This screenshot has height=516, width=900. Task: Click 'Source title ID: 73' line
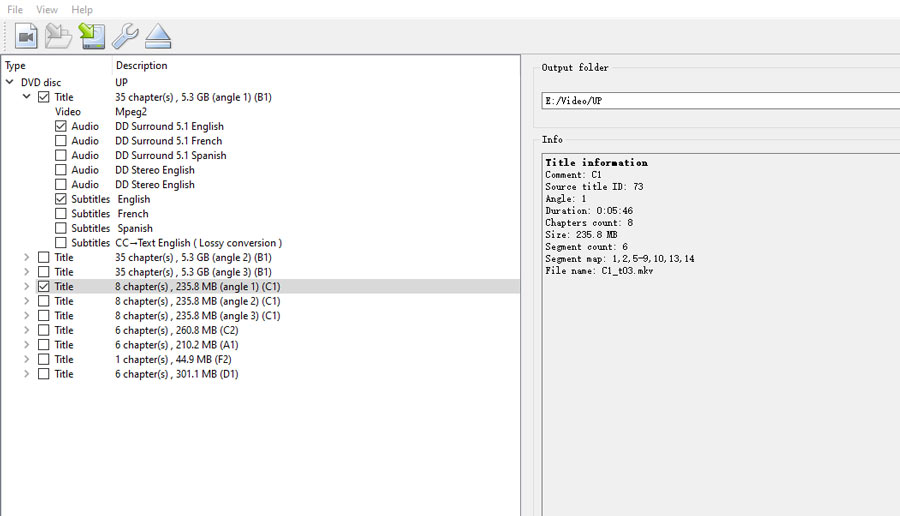click(x=594, y=187)
